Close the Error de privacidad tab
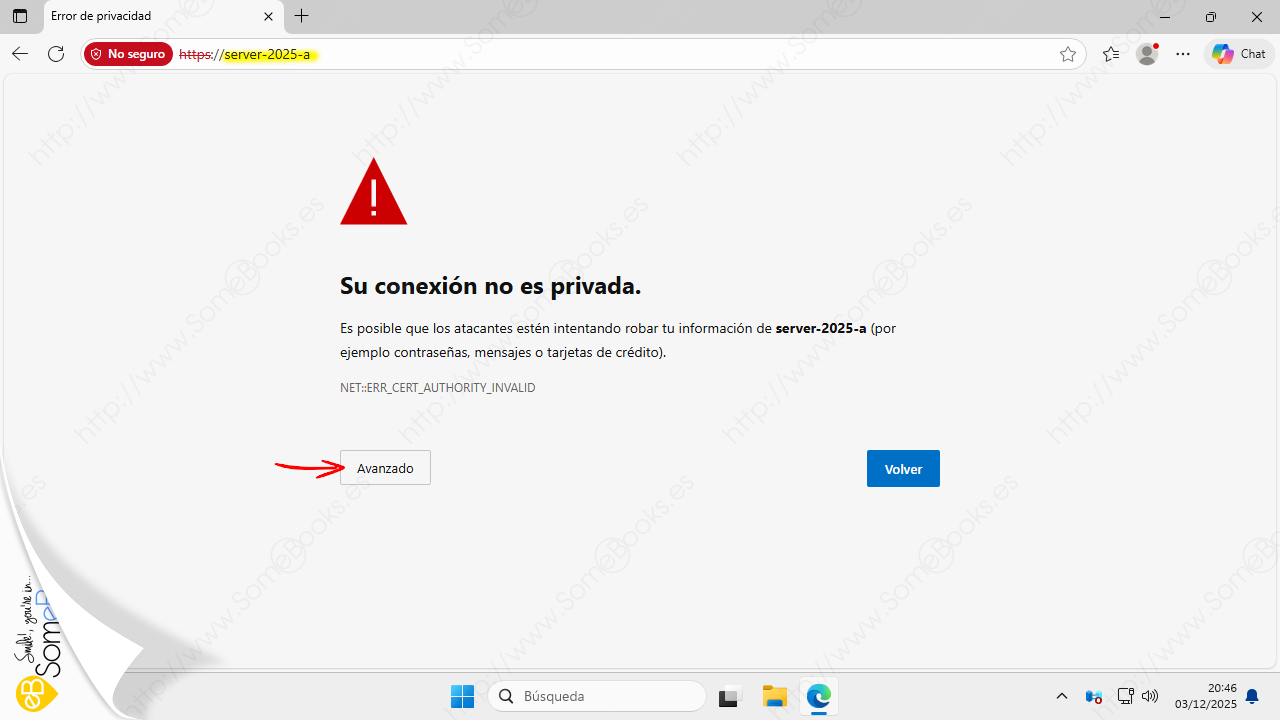Screen dimensions: 1280x720 [x=268, y=16]
